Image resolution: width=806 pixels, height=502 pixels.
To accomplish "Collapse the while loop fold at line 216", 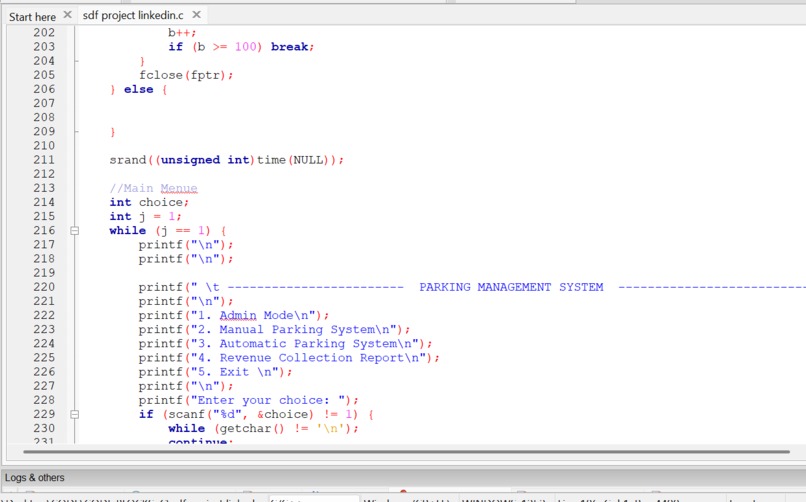I will [75, 231].
